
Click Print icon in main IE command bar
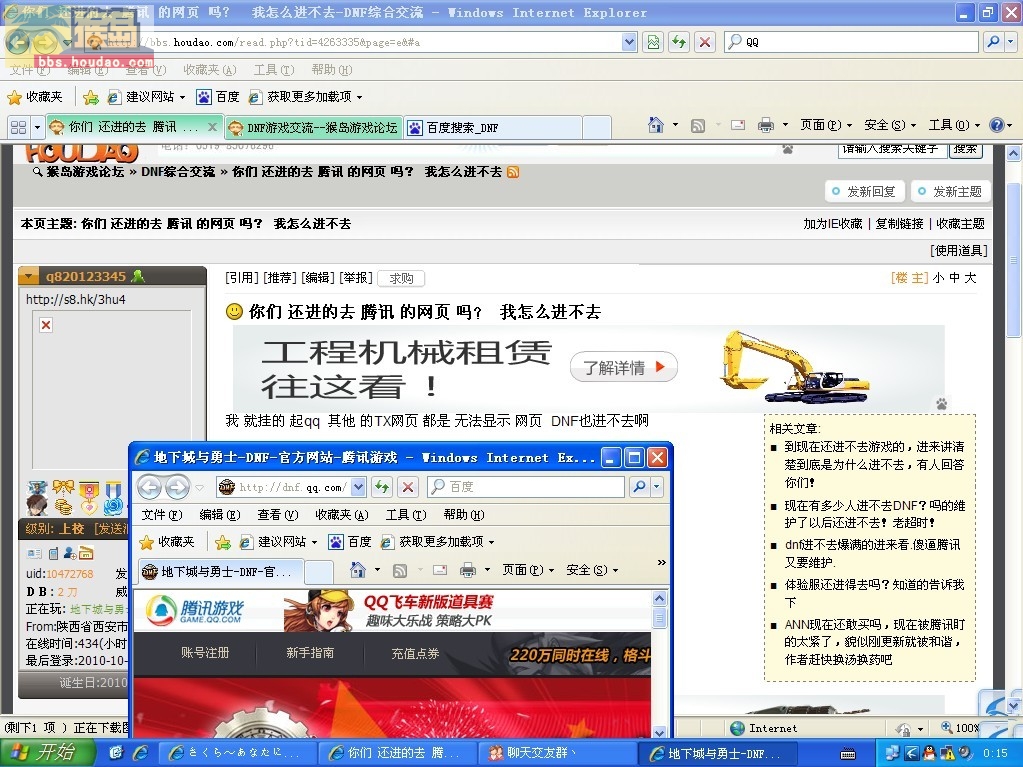[766, 125]
